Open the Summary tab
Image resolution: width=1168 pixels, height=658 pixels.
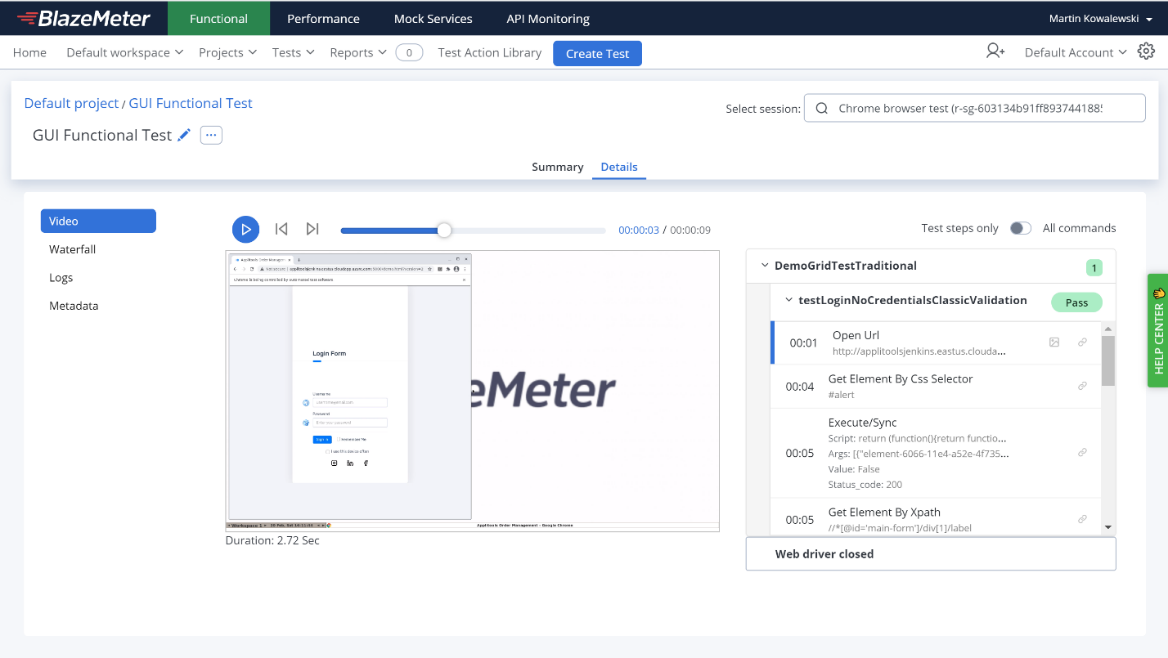pos(557,167)
